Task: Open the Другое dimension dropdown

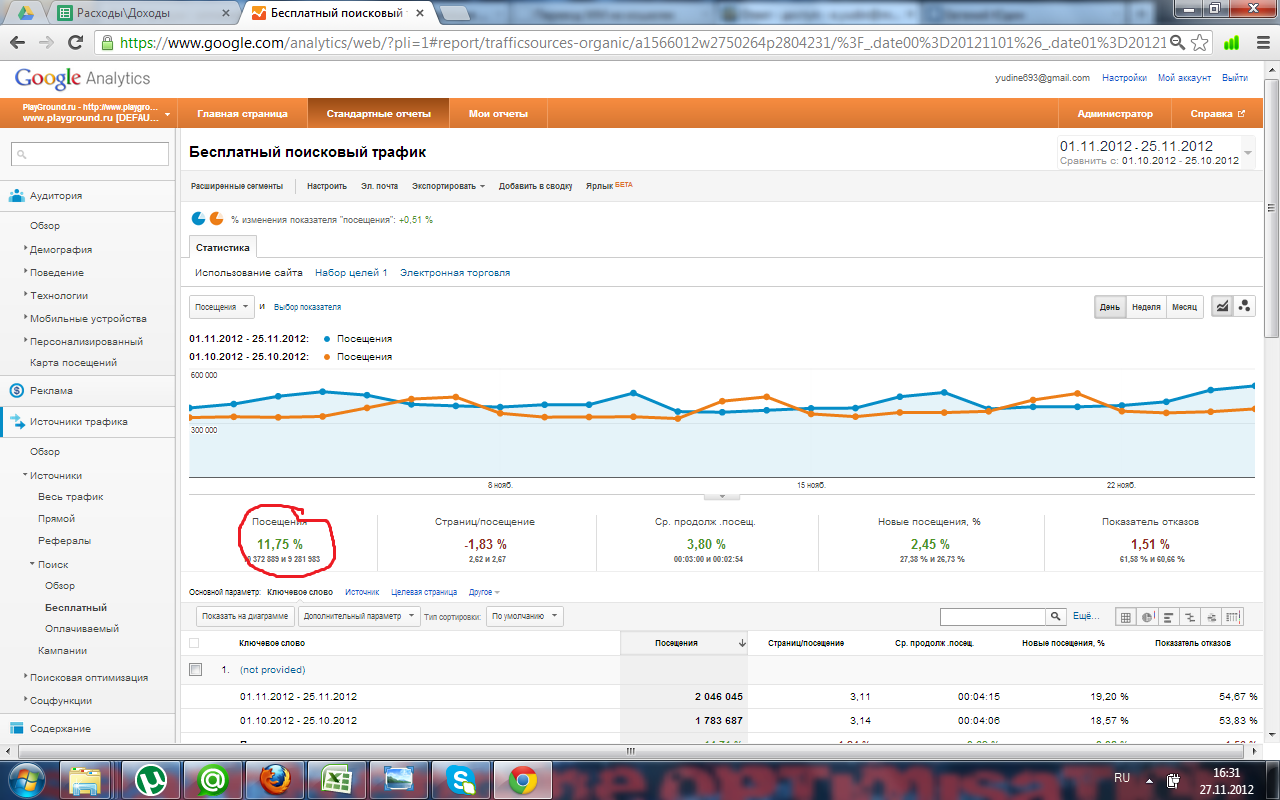Action: point(484,592)
